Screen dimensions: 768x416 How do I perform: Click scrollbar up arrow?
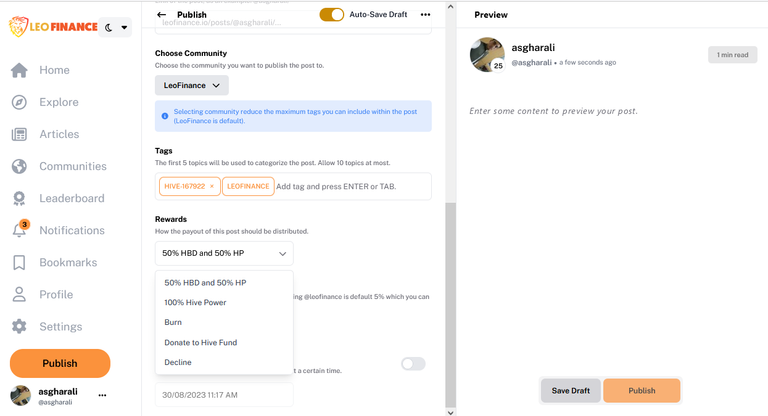[451, 7]
